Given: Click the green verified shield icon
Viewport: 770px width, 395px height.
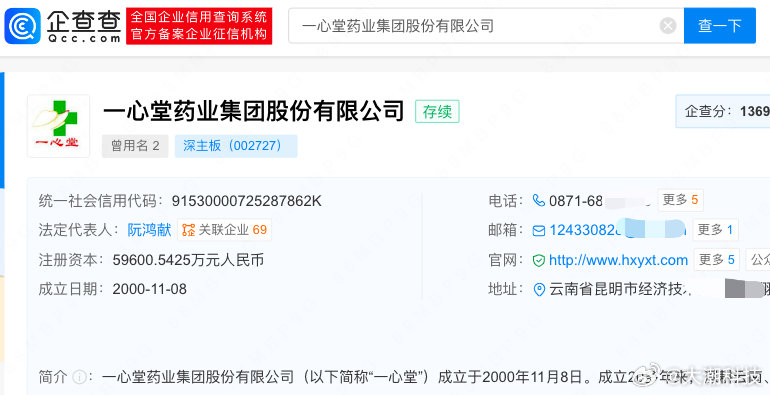Looking at the screenshot, I should pyautogui.click(x=539, y=260).
